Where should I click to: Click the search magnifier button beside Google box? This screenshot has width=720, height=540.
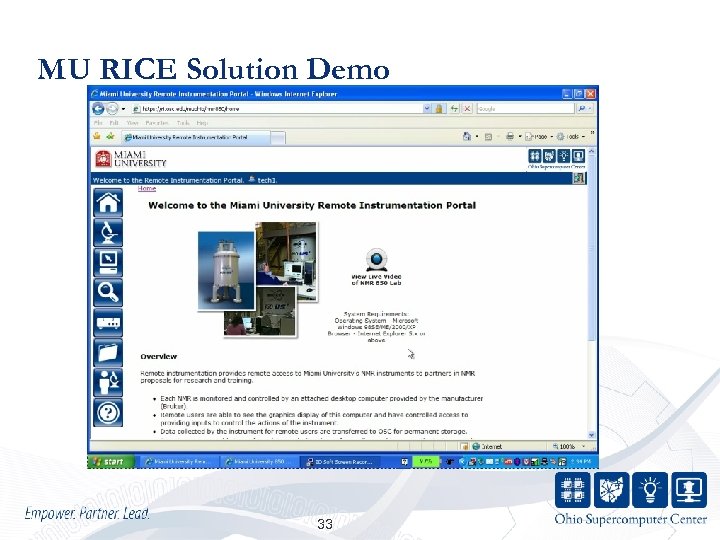pos(581,109)
